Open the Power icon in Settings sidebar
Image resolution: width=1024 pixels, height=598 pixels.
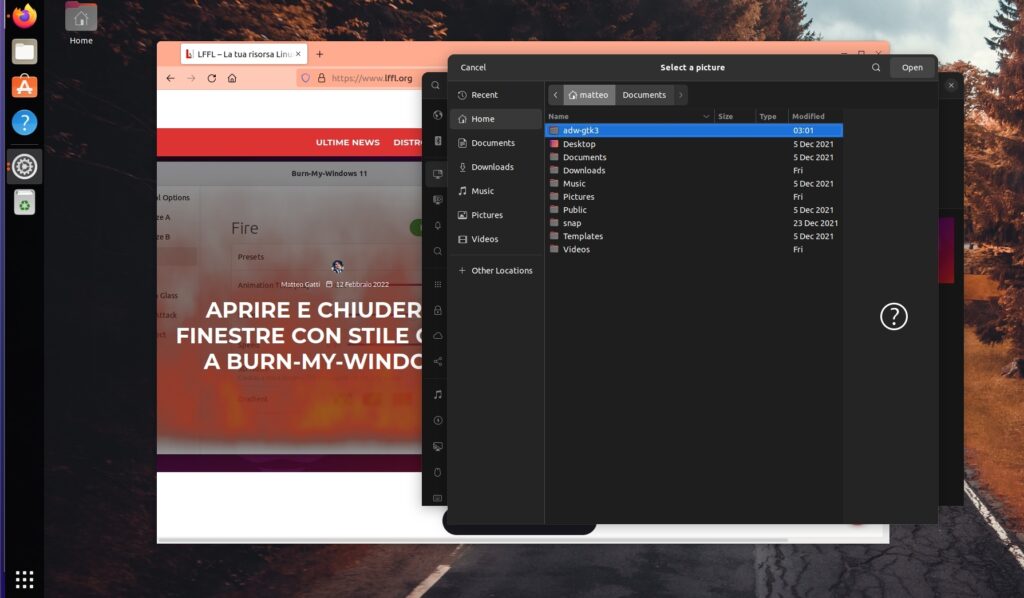click(x=438, y=420)
